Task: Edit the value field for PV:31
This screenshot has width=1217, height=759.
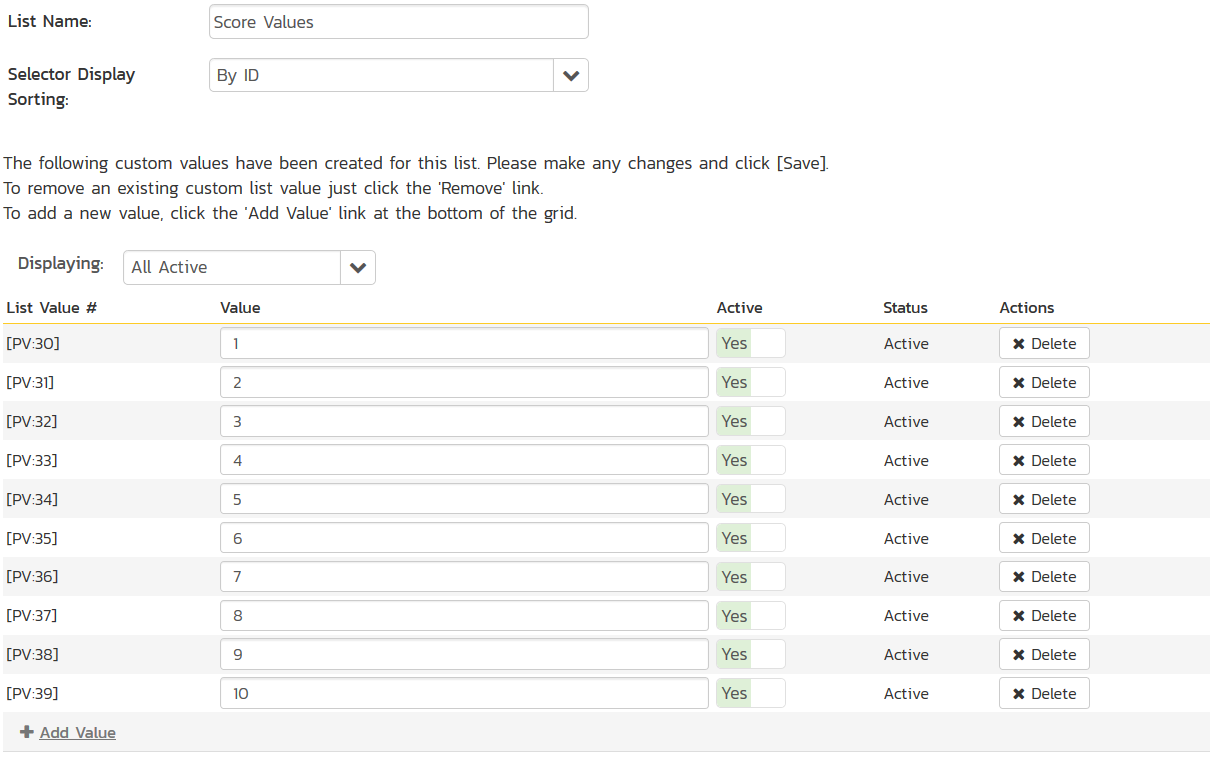Action: [464, 382]
